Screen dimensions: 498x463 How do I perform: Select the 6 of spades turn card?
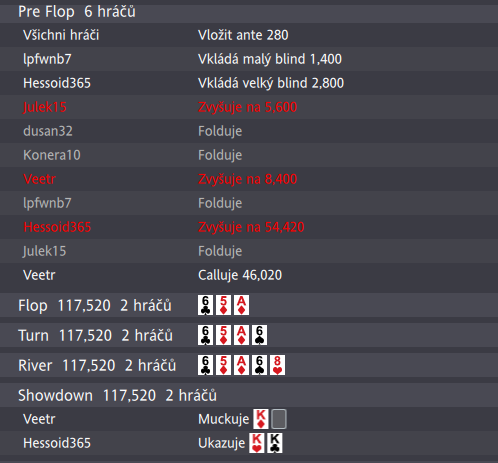259,335
